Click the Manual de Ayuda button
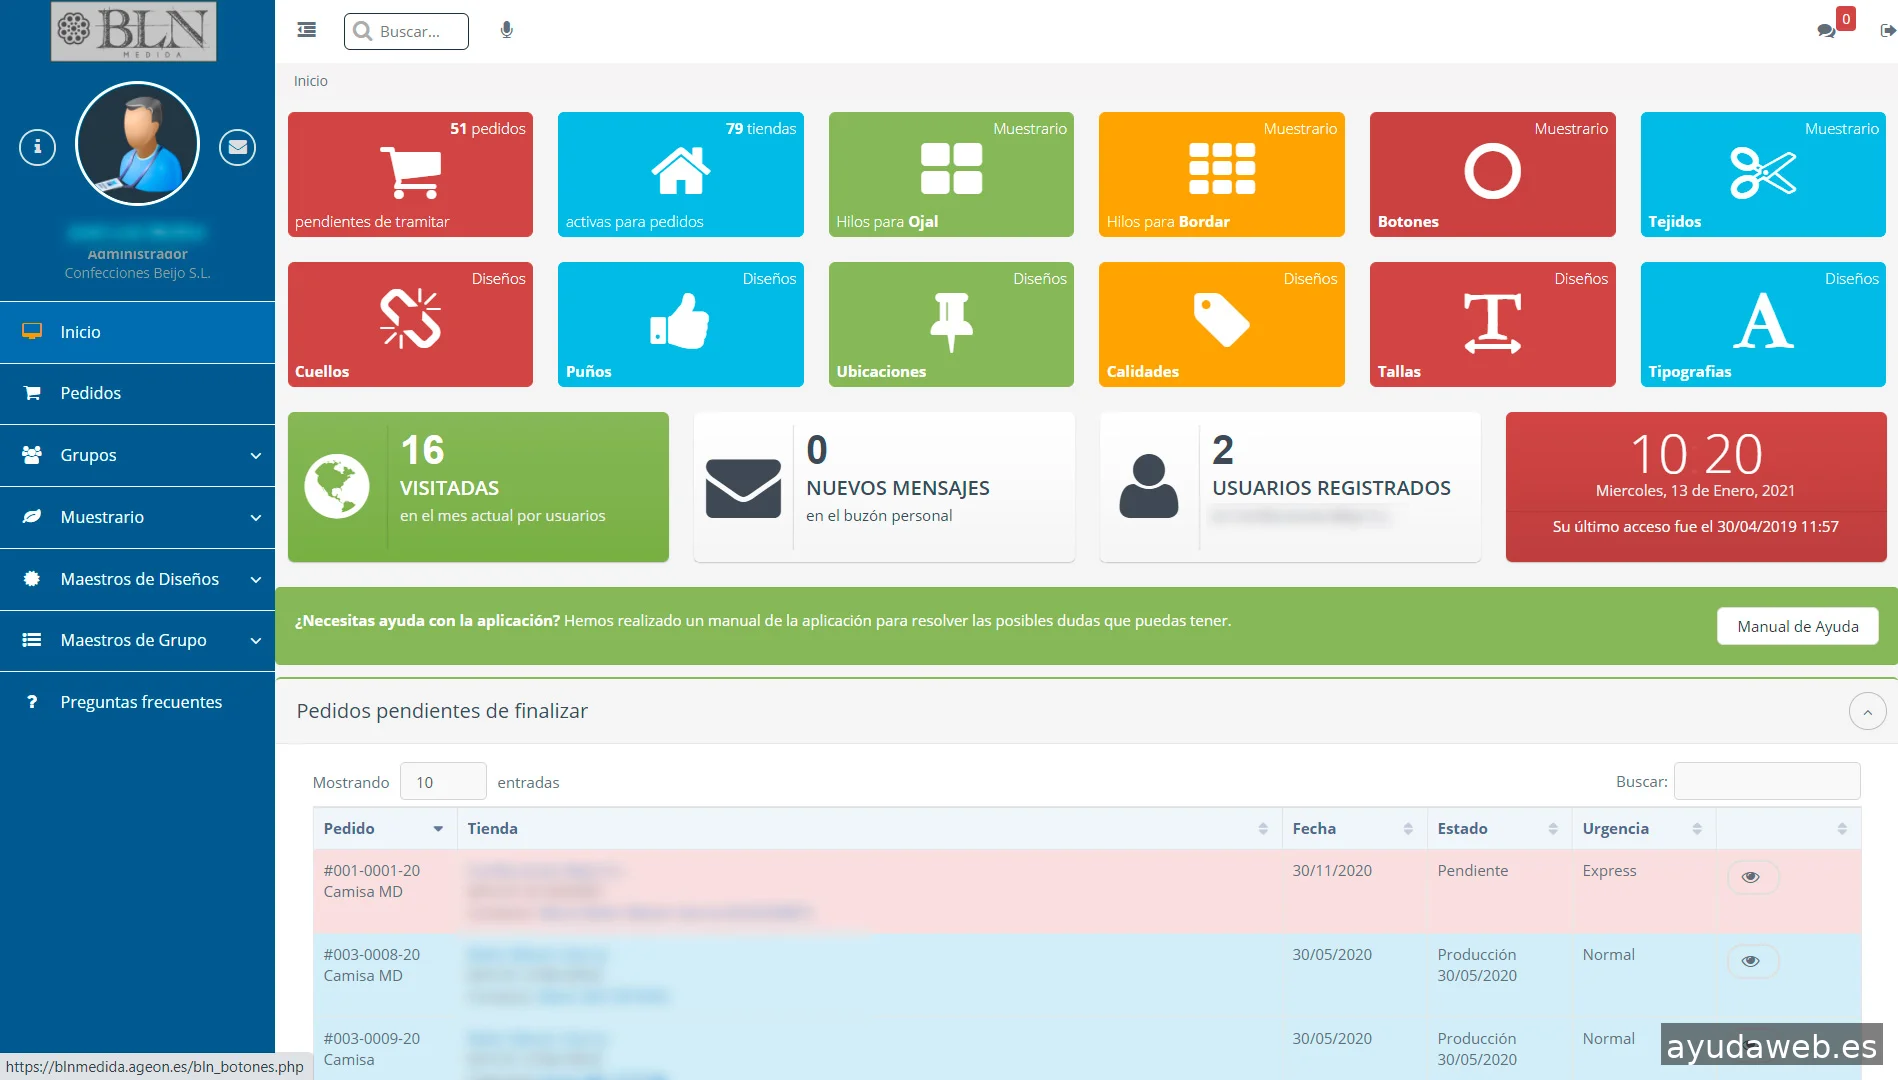Screen dimensions: 1898x1080 1797,626
